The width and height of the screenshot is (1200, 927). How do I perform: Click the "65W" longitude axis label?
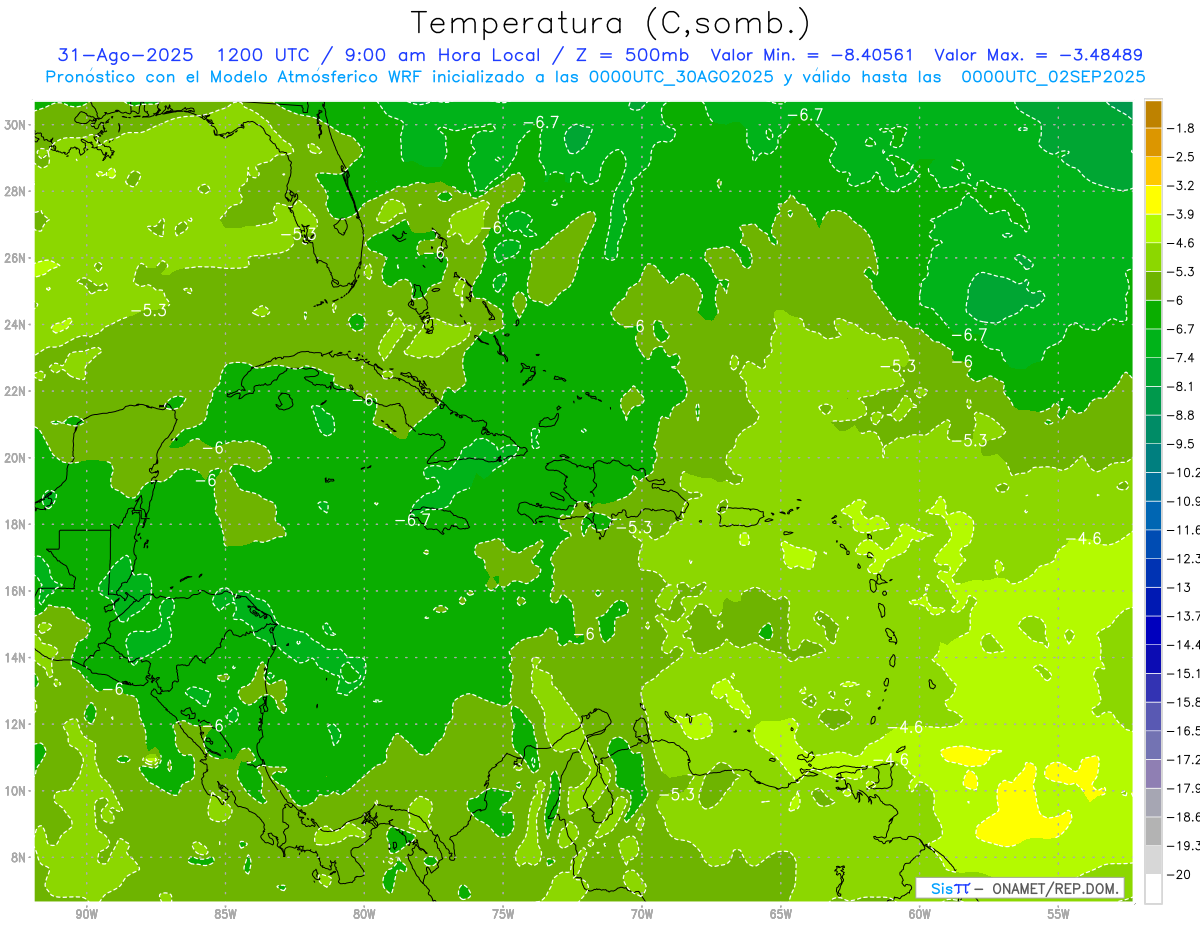[781, 914]
